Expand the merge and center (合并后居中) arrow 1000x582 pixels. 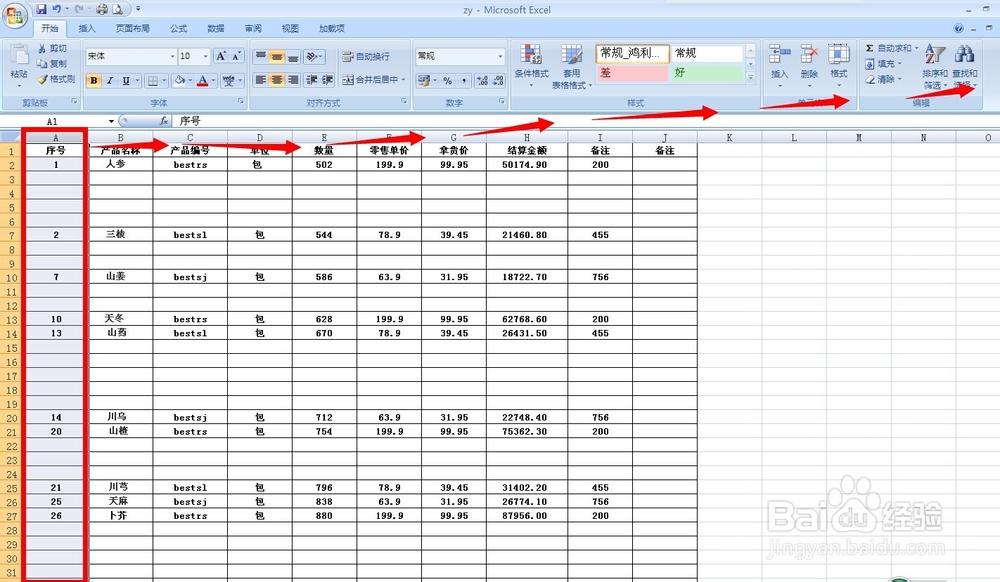pyautogui.click(x=404, y=80)
